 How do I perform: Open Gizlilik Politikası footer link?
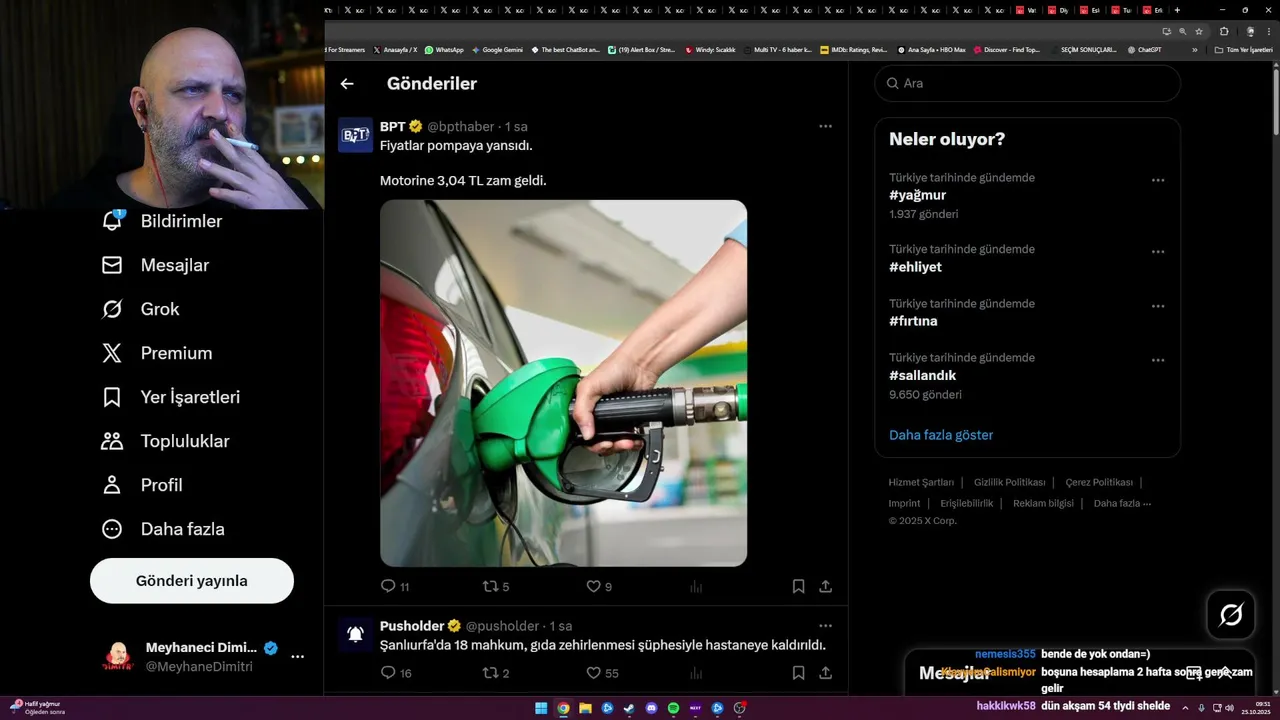click(1009, 482)
